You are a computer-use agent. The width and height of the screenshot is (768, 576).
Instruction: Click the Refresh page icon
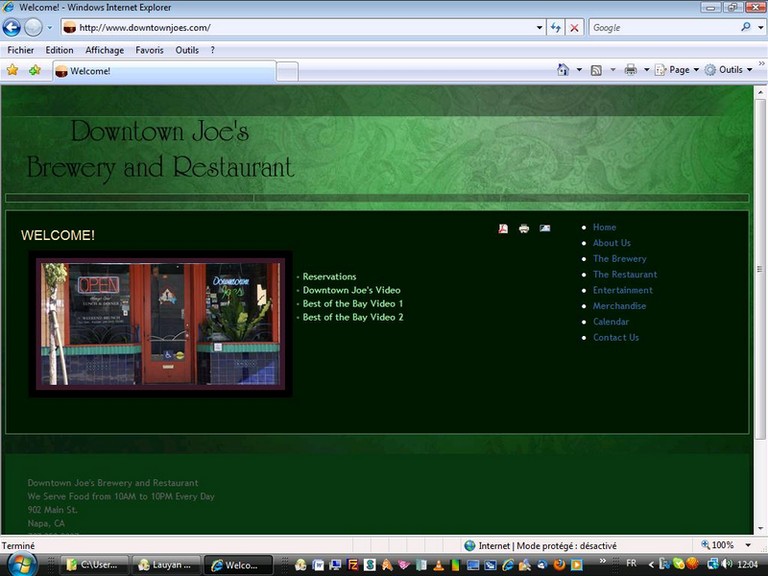[556, 27]
